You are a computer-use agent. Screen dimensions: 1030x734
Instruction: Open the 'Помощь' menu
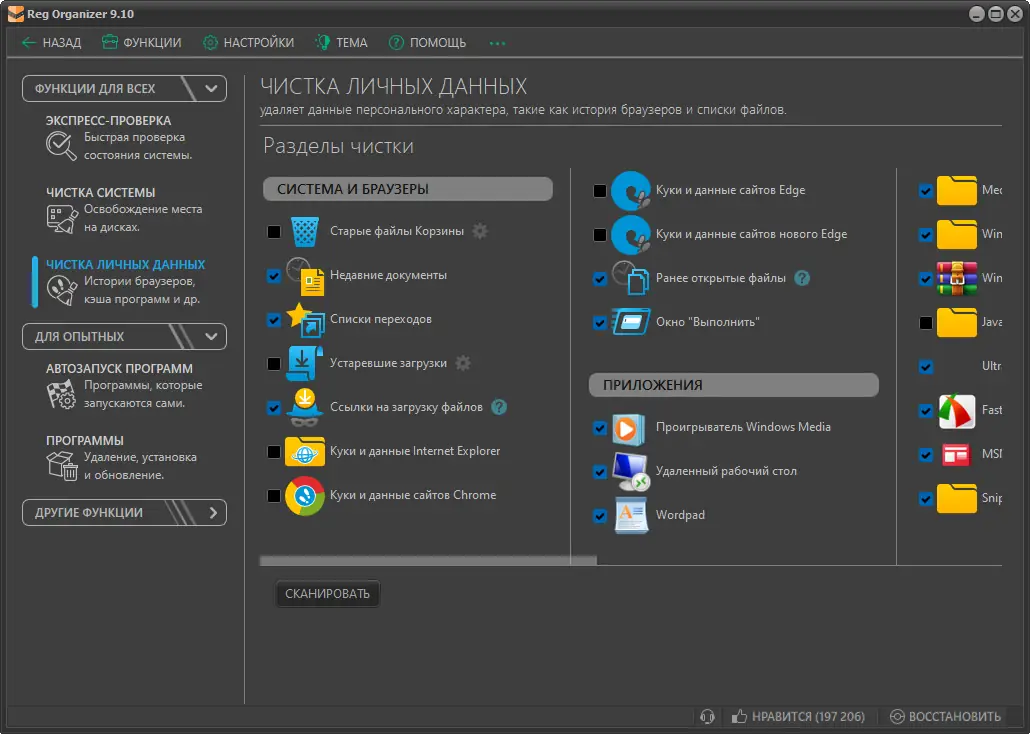coord(428,43)
